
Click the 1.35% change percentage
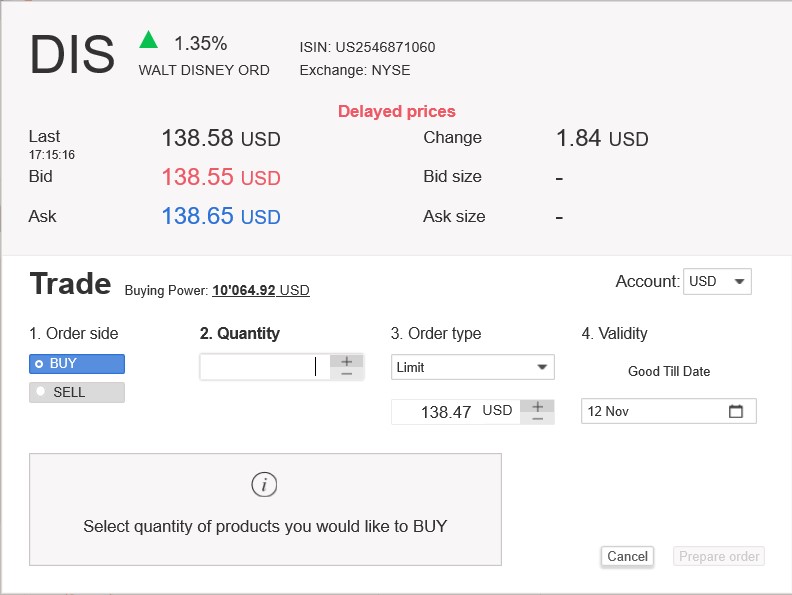201,43
